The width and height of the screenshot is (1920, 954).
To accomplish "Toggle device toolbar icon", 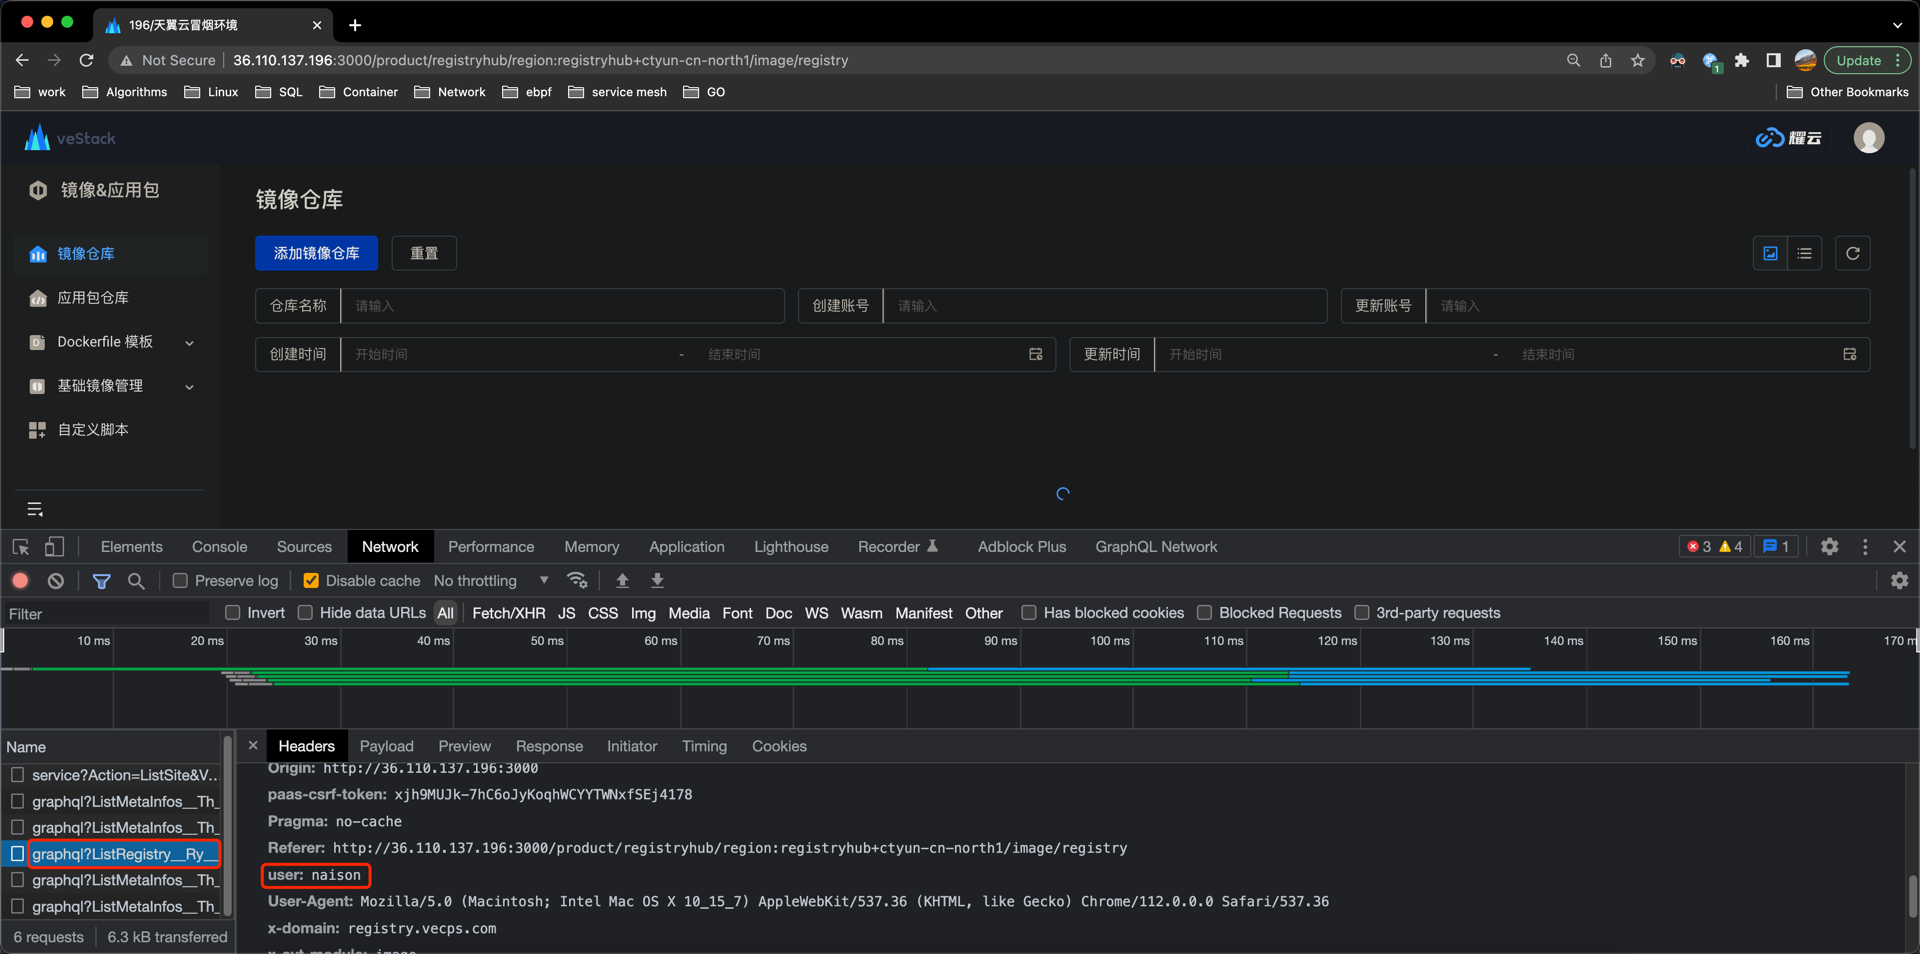I will (54, 547).
